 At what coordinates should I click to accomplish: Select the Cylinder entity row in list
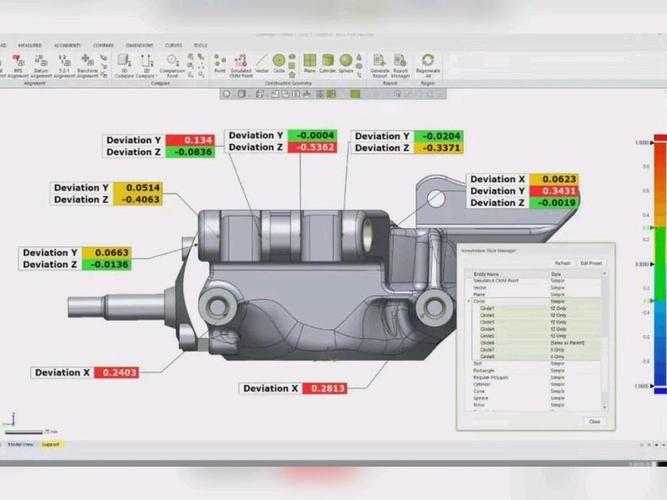coord(534,384)
